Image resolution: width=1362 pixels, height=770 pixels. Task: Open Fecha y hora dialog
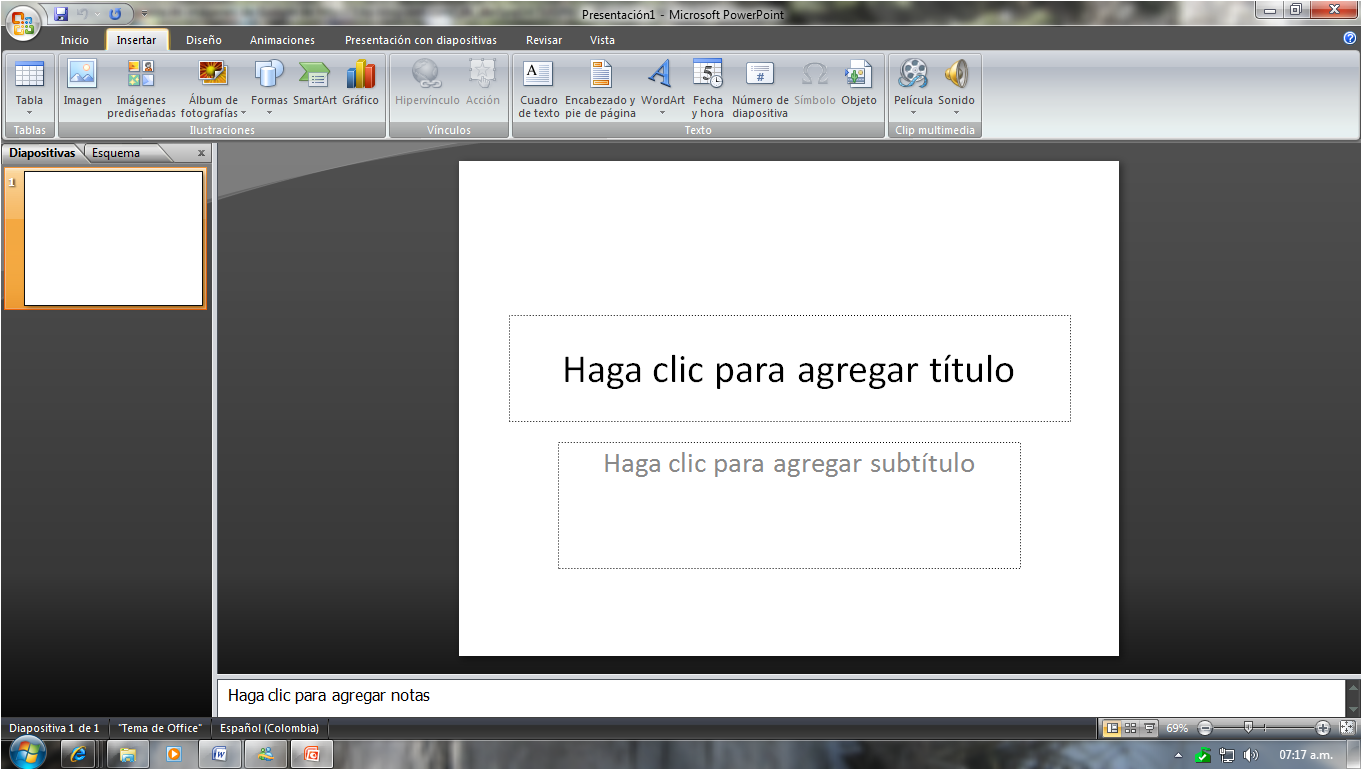coord(708,85)
